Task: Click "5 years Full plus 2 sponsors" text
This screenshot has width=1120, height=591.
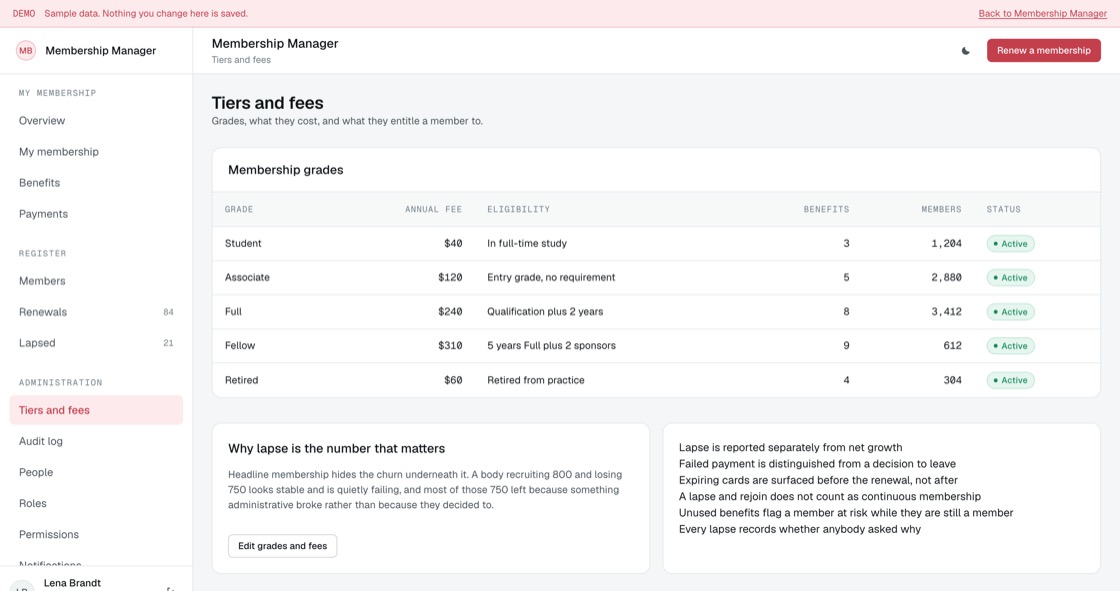Action: pos(551,346)
